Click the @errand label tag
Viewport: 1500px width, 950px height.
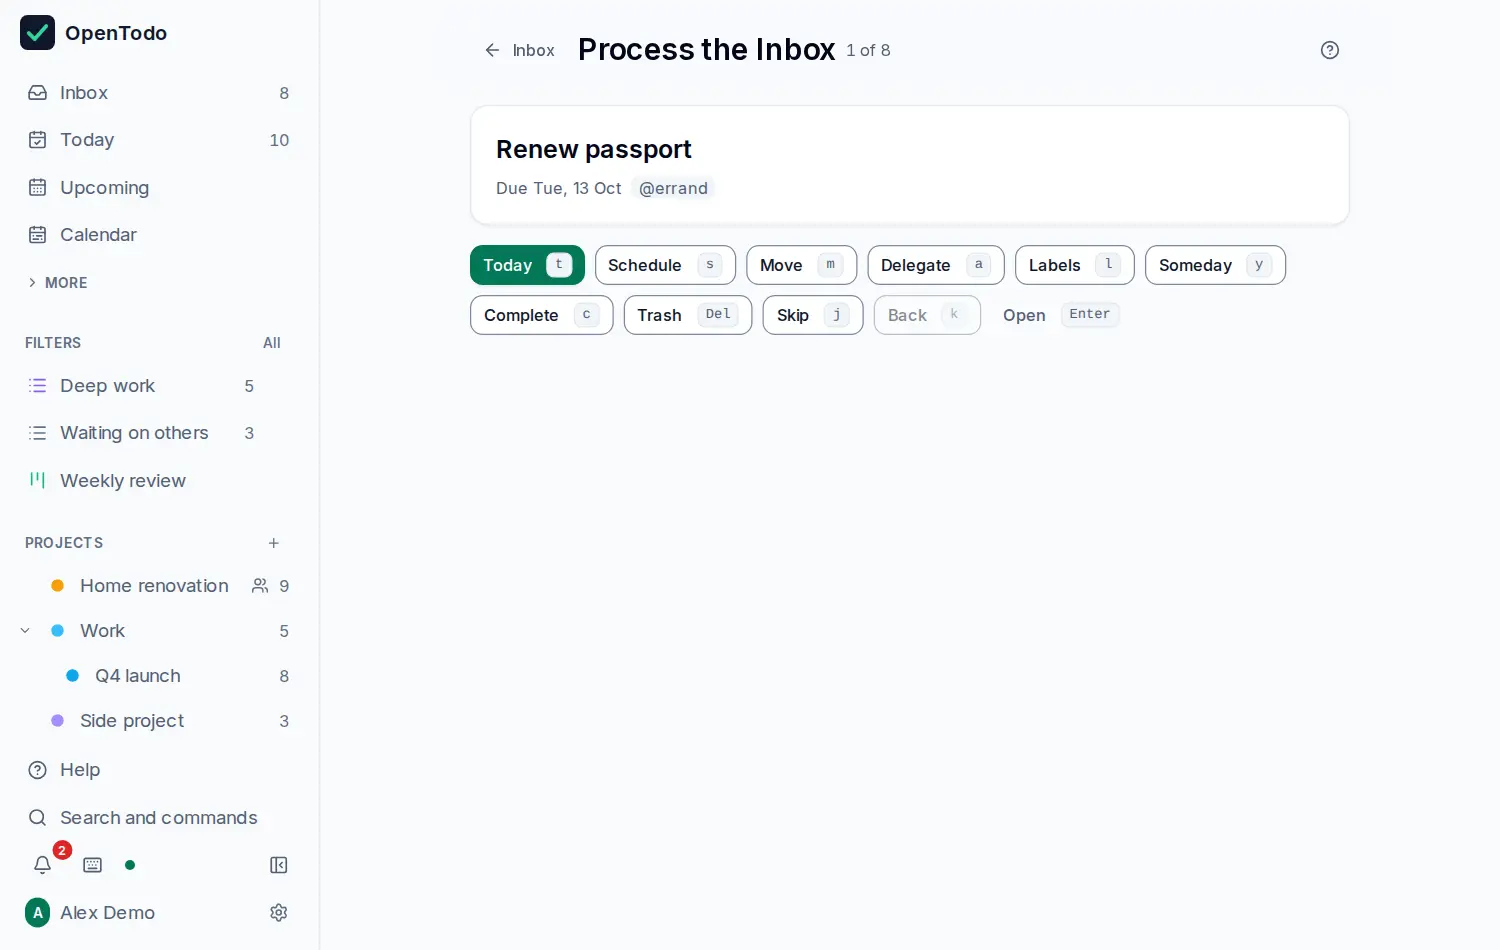(x=673, y=188)
